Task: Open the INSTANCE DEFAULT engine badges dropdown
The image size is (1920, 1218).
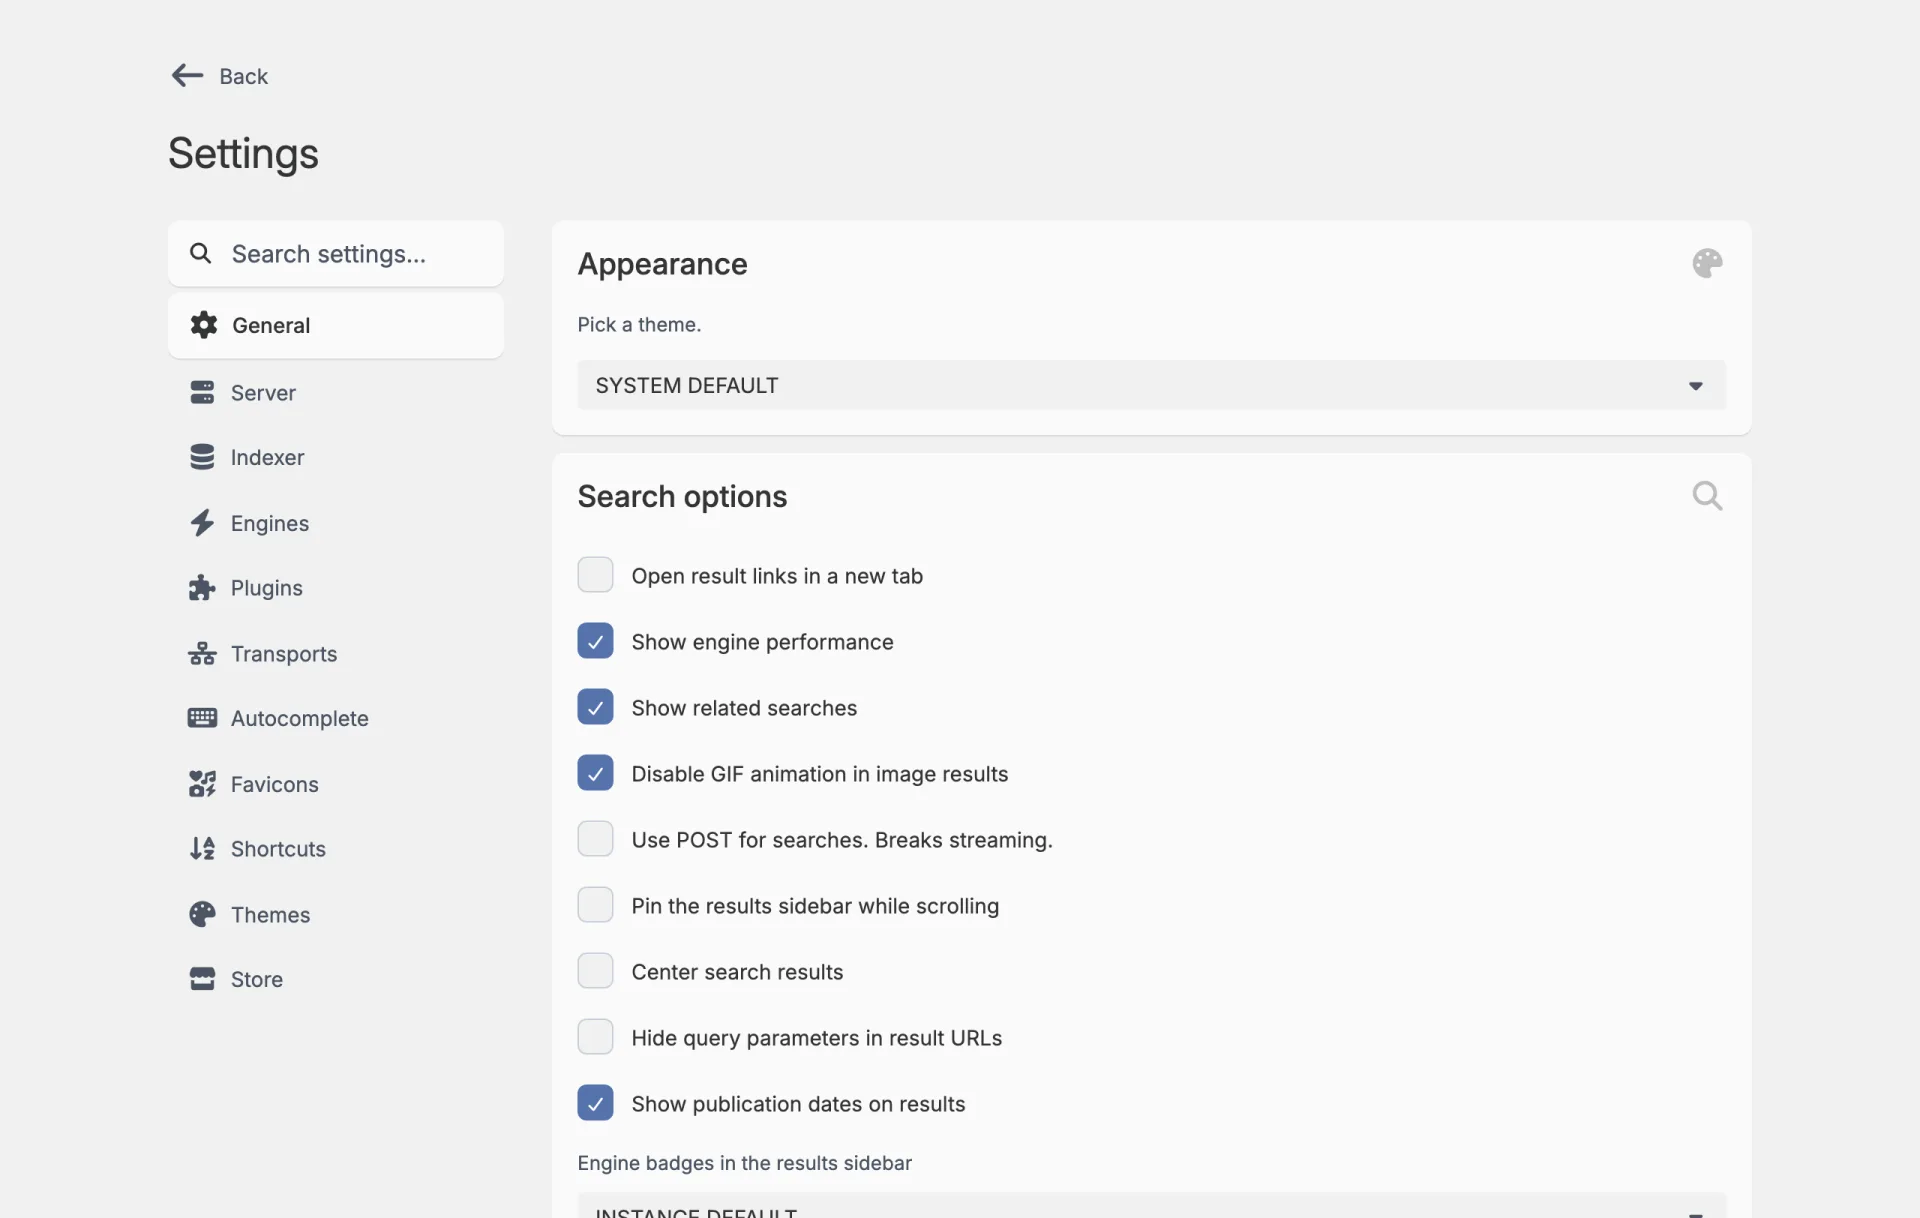Action: 1151,1206
